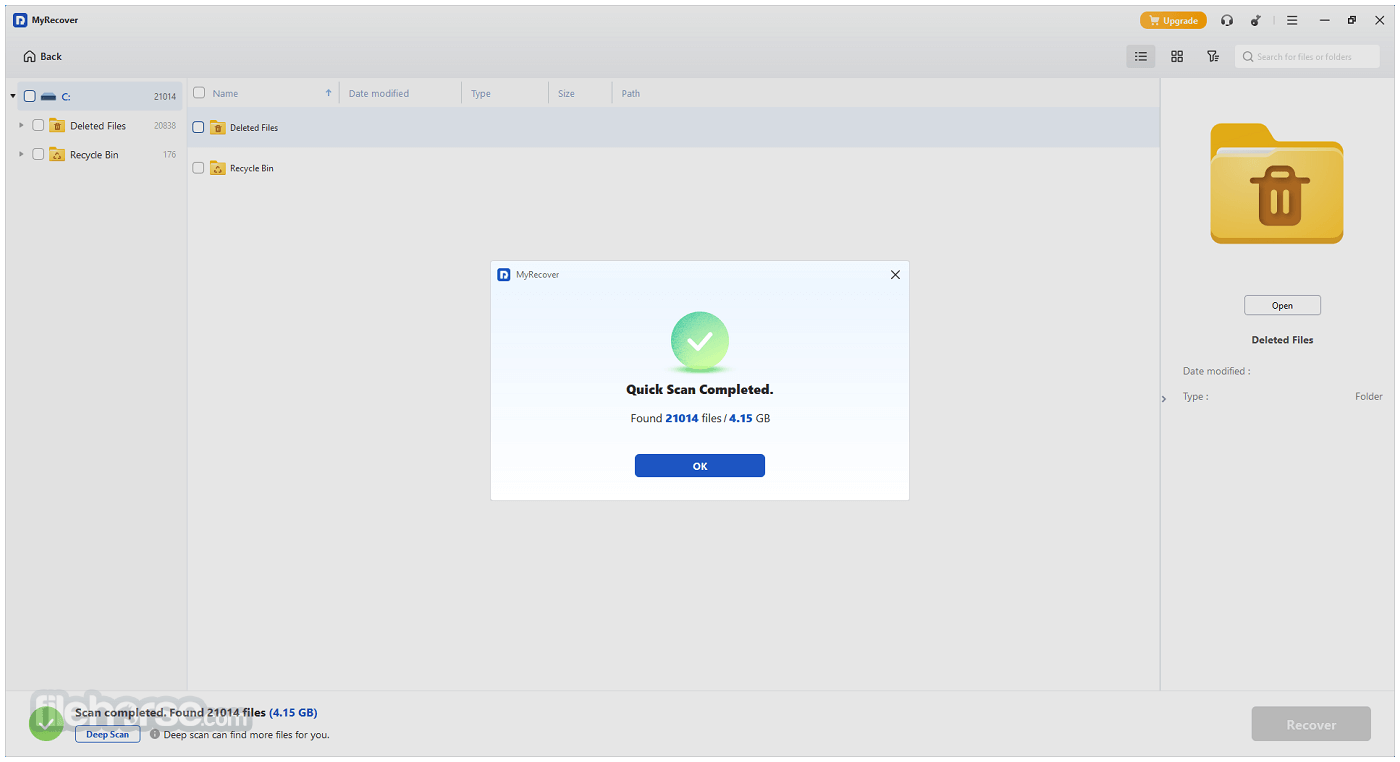Click the green scan-completed checkmark in status bar
Image resolution: width=1400 pixels, height=762 pixels.
point(46,723)
